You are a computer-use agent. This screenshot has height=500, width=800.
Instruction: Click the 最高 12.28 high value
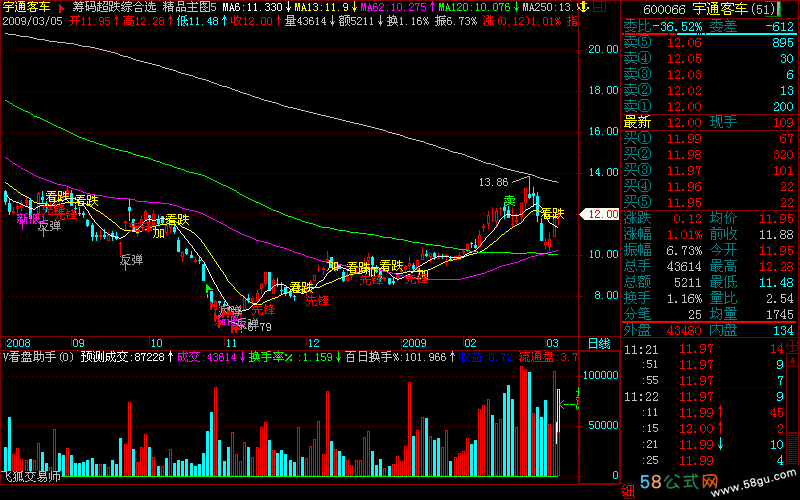coord(776,266)
